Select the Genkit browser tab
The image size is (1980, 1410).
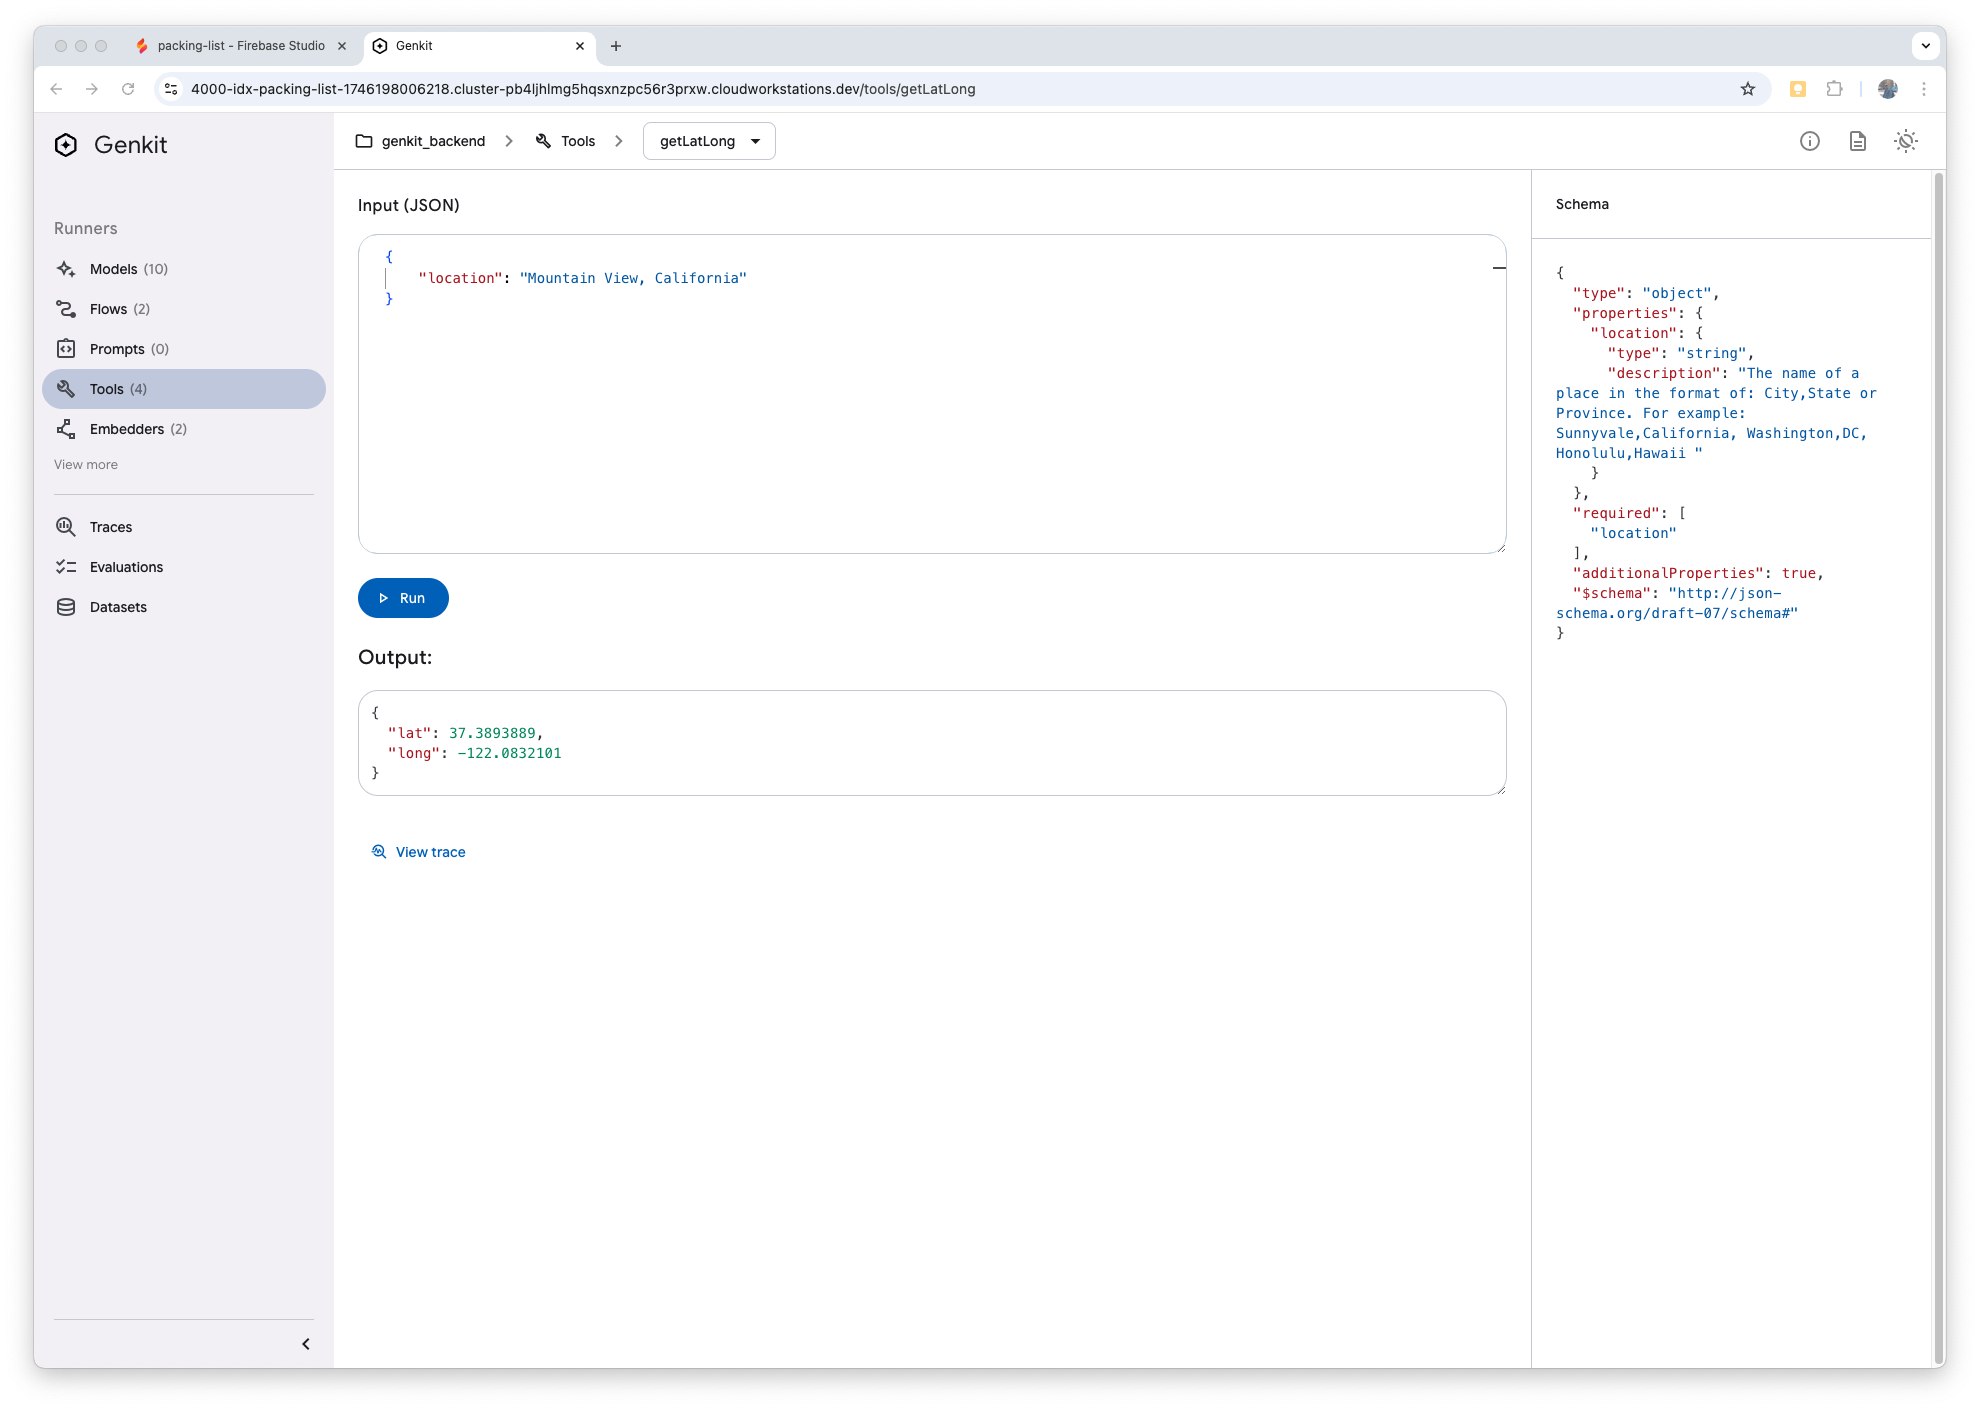[478, 46]
